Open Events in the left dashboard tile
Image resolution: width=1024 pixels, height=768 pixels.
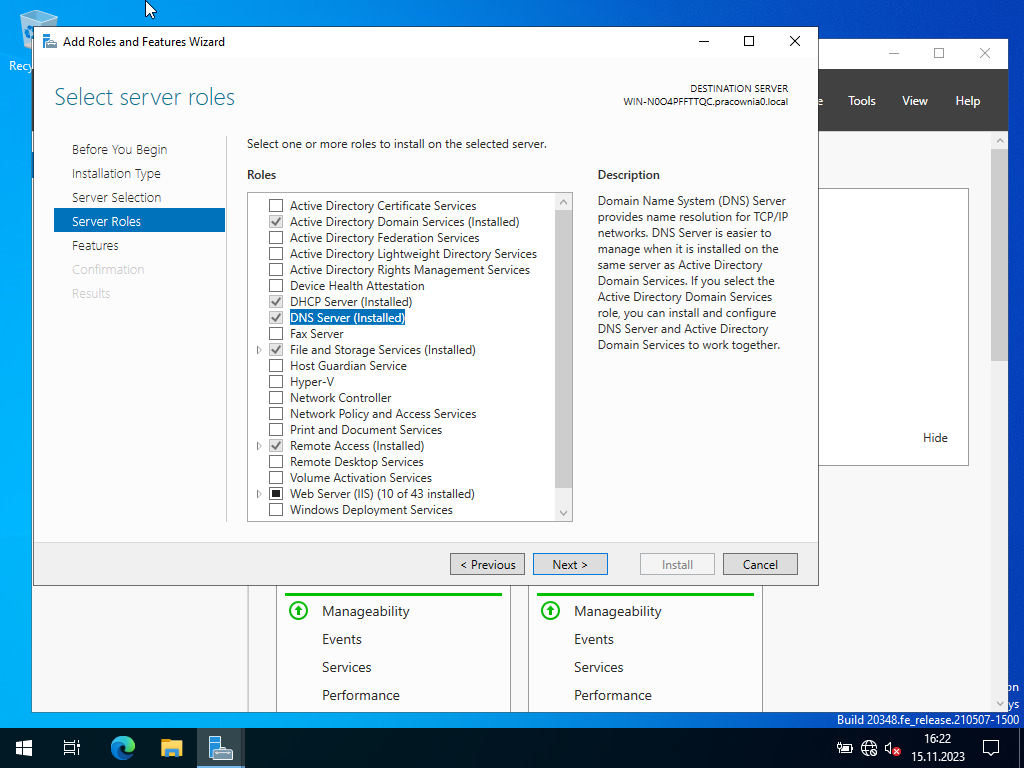point(342,639)
